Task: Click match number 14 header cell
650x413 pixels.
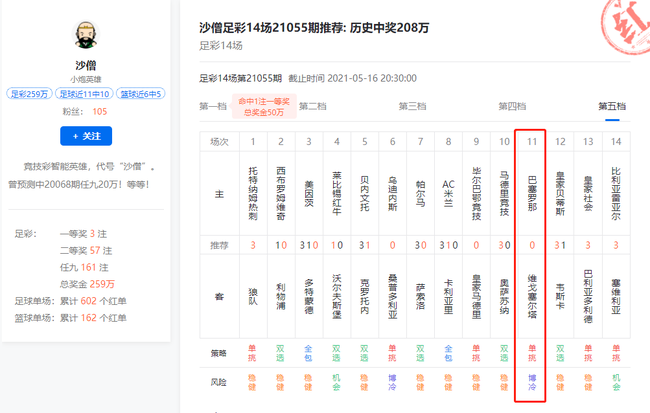Action: pos(616,142)
